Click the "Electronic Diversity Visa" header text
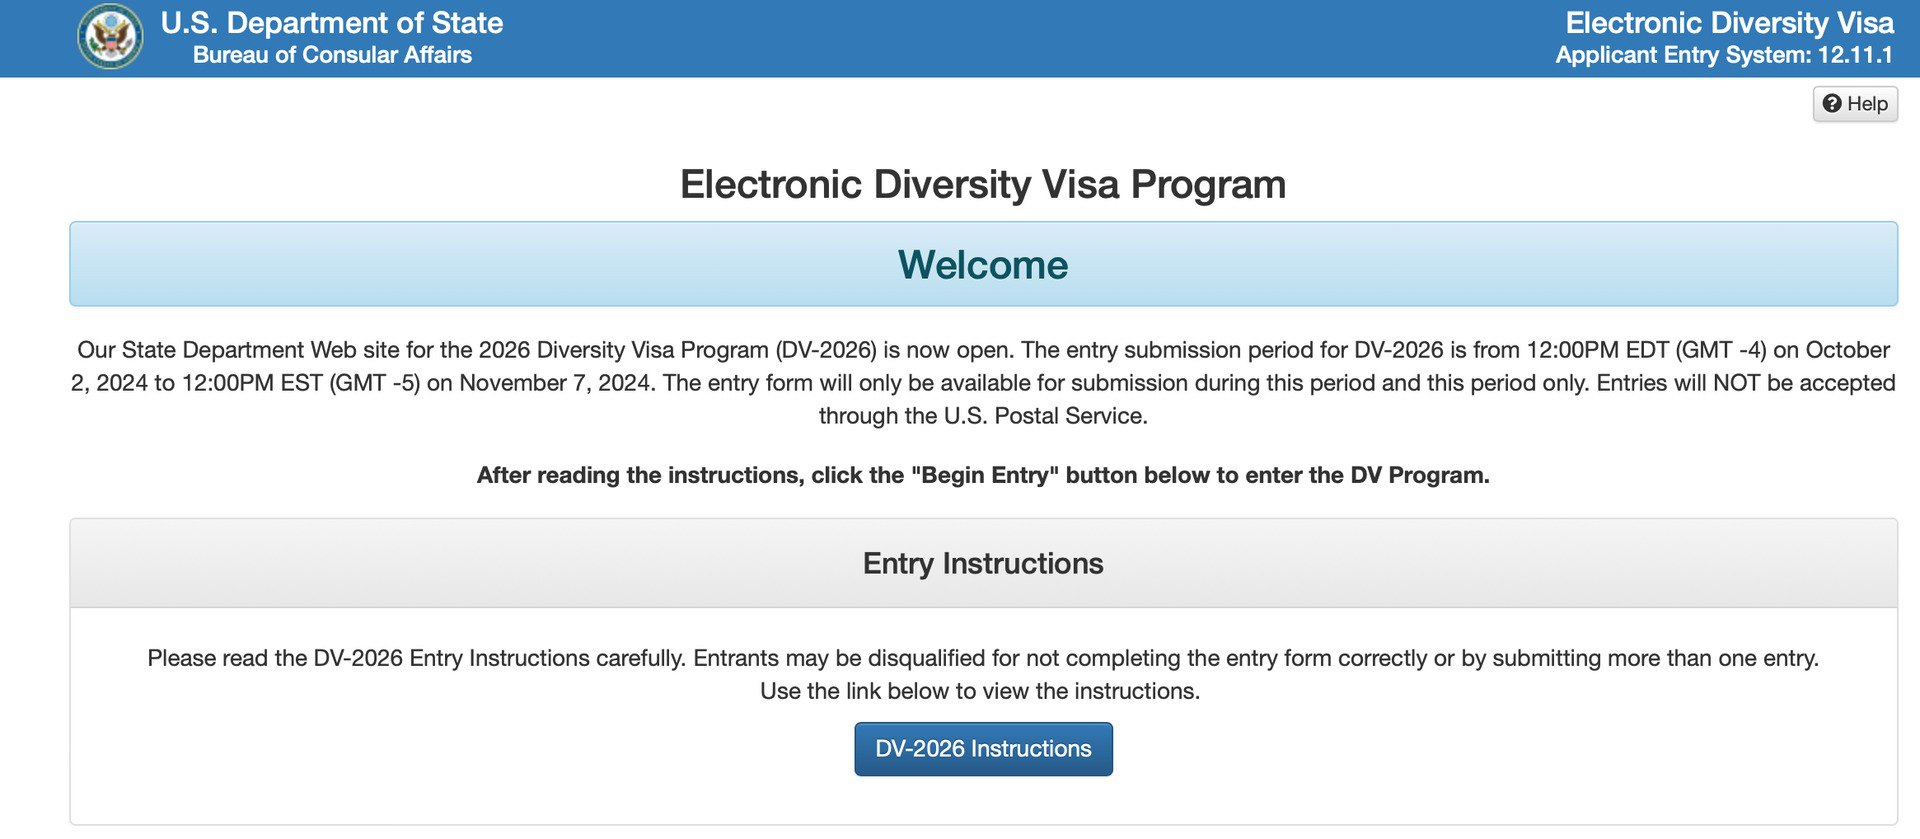 pyautogui.click(x=1729, y=23)
